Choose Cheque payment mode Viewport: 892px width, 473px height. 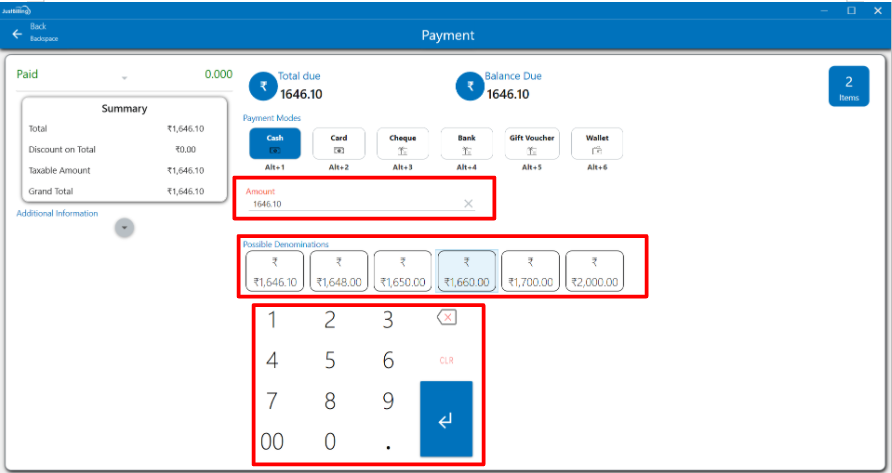pyautogui.click(x=402, y=144)
